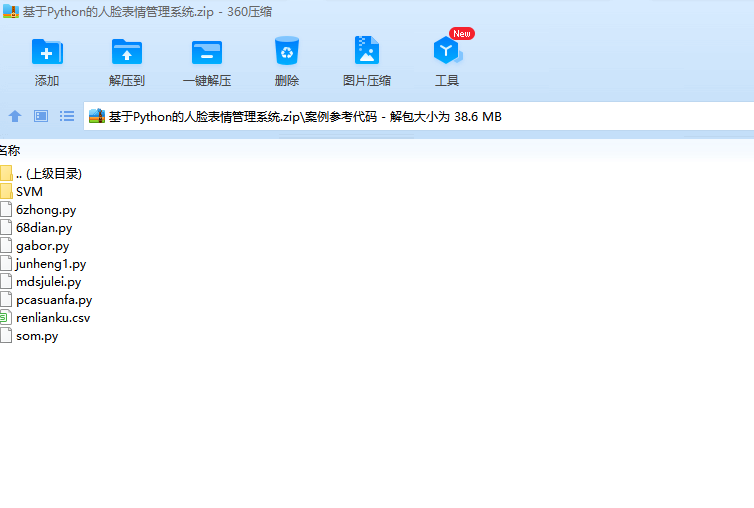Click the 68dian.py file icon
The height and width of the screenshot is (508, 754).
coord(6,227)
